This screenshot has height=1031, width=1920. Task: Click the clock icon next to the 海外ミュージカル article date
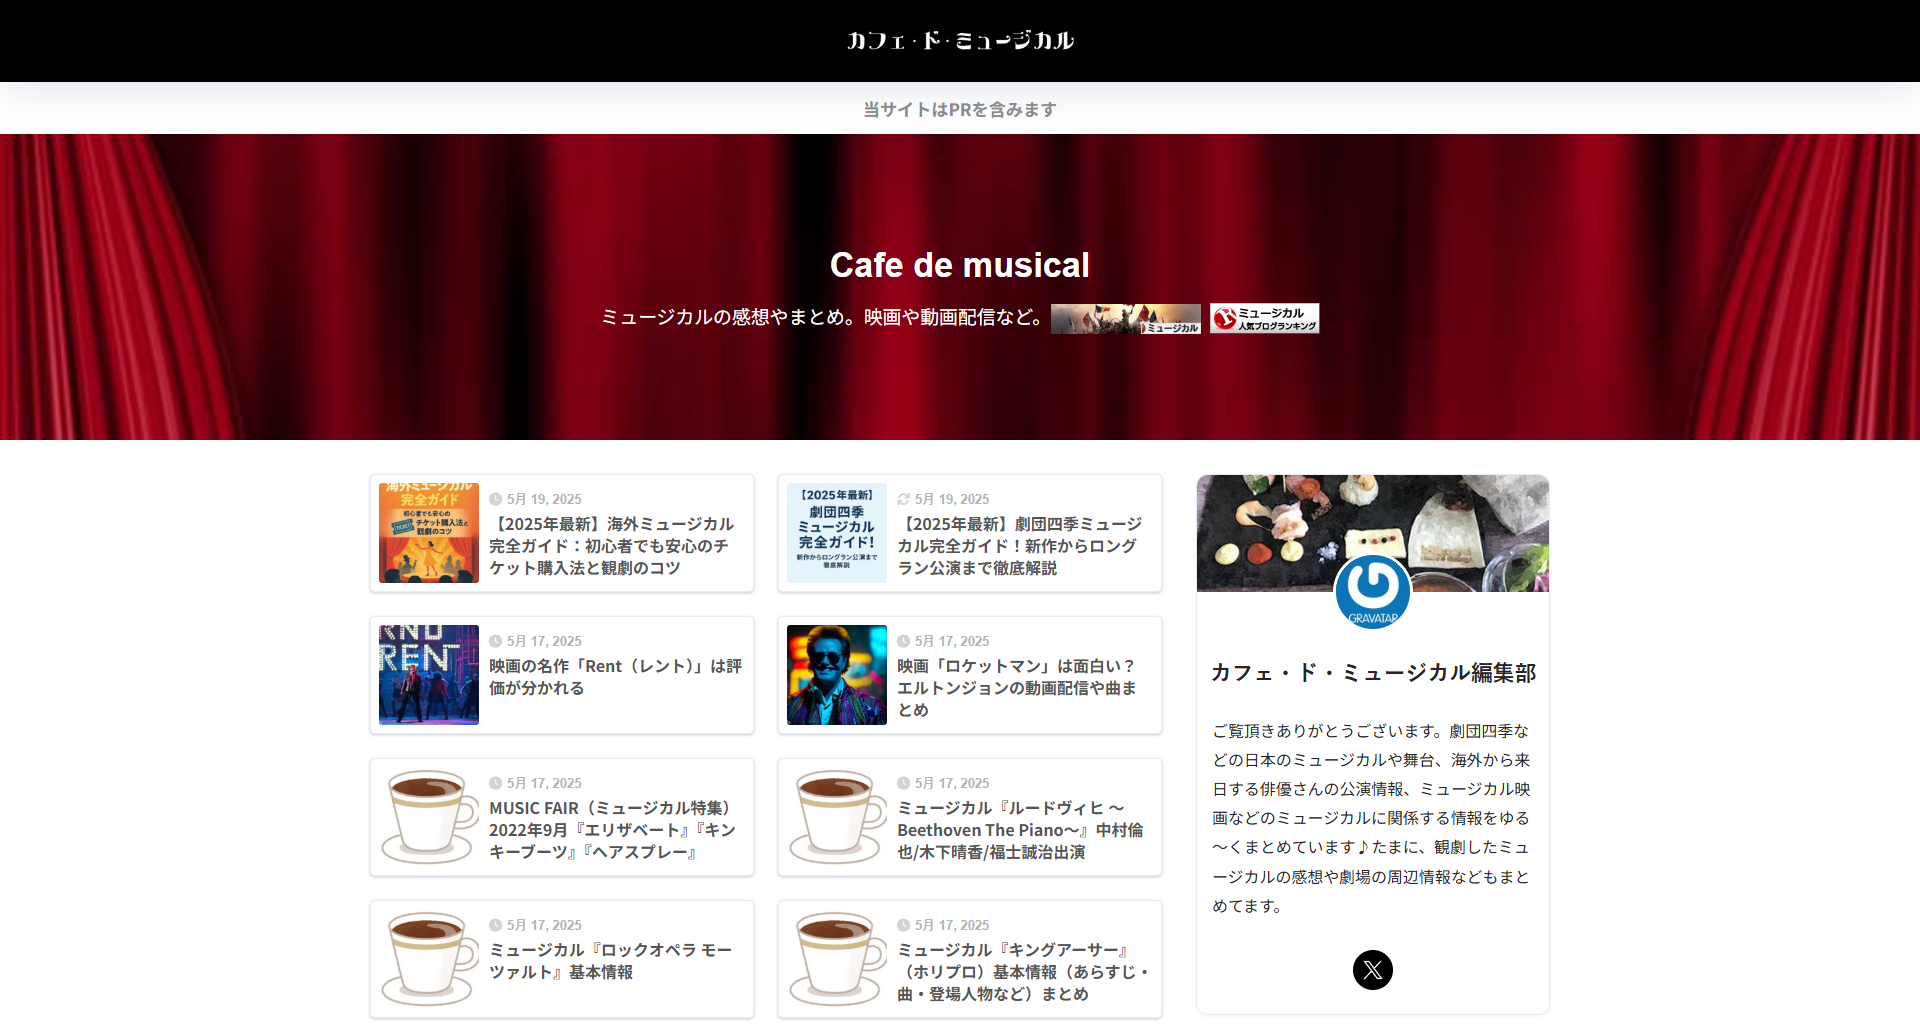click(497, 498)
